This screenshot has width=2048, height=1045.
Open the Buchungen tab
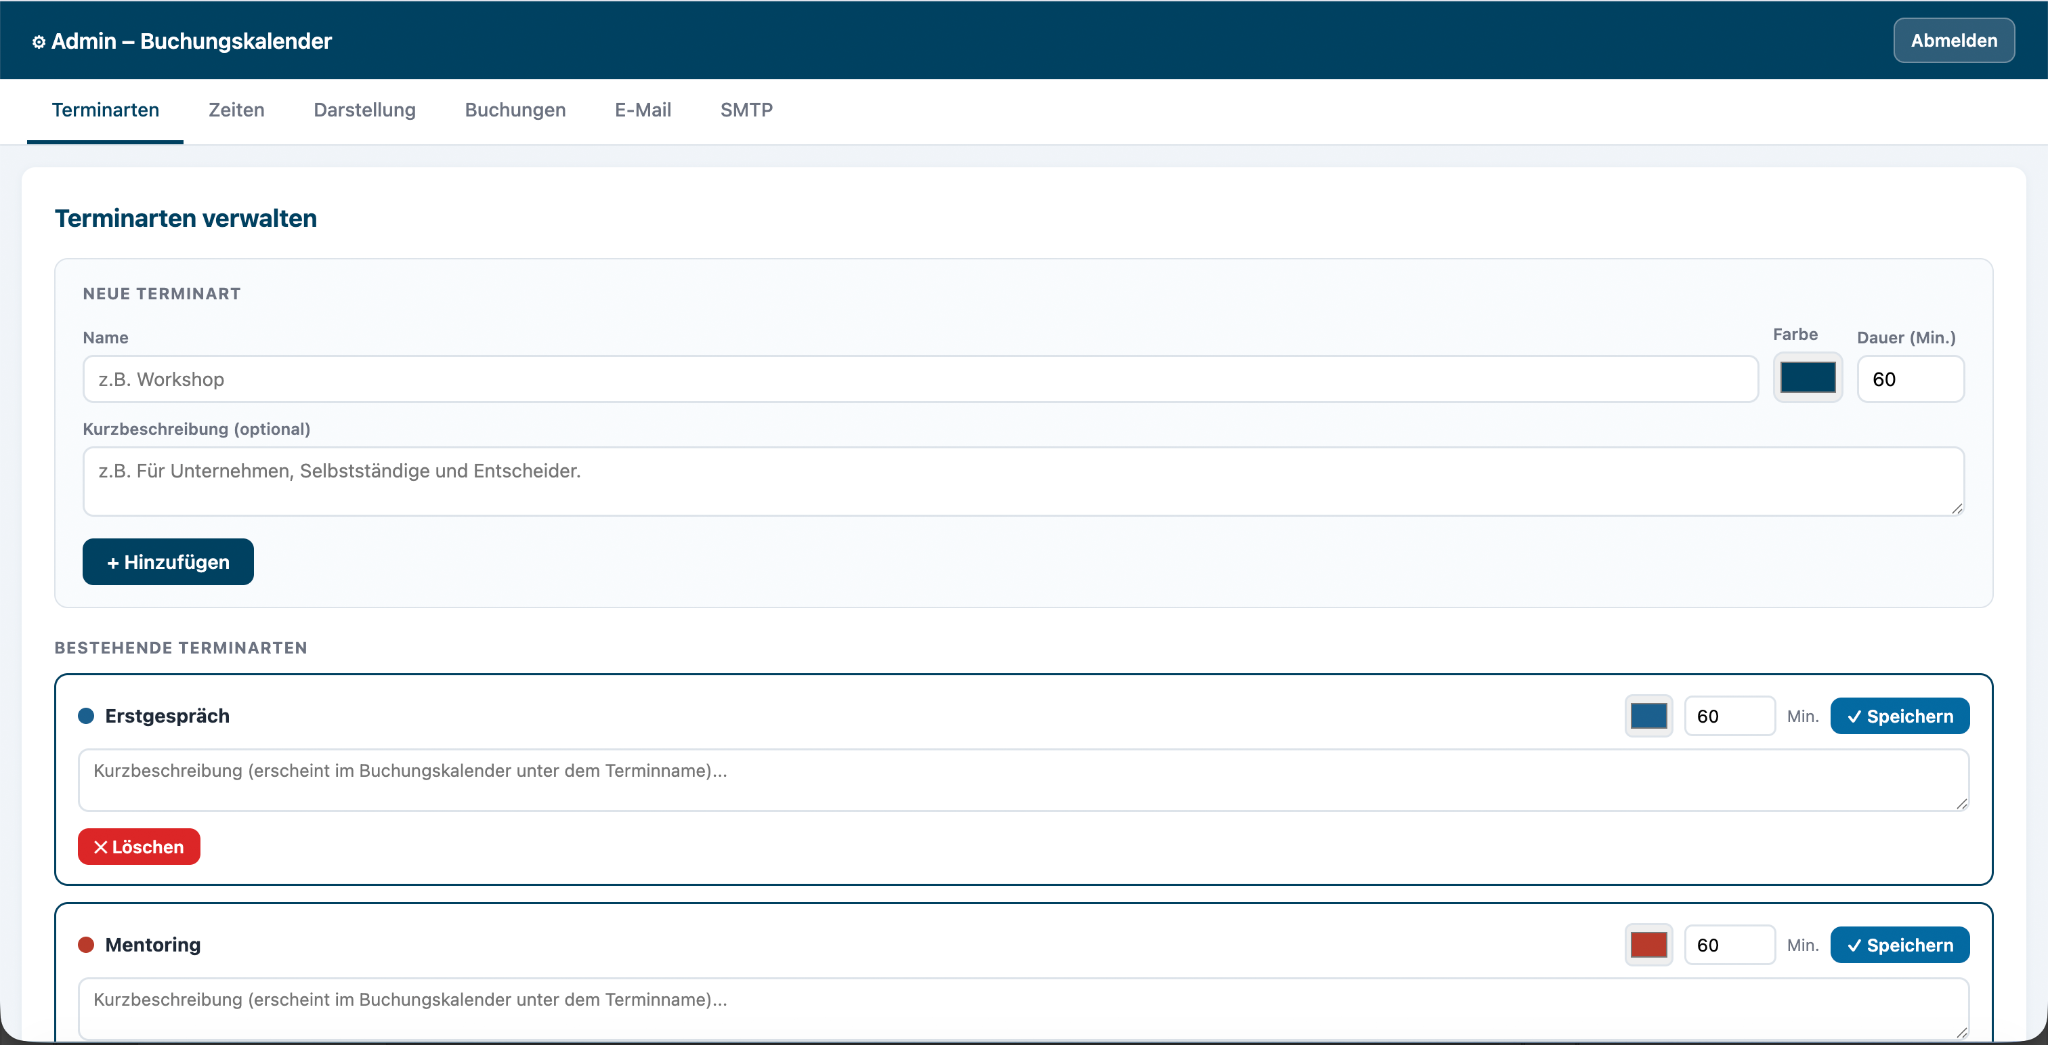515,110
